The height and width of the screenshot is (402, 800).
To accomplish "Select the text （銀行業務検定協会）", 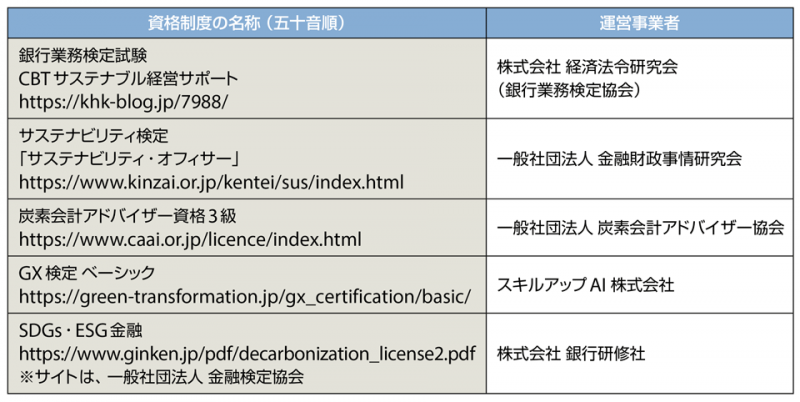I will pos(569,90).
